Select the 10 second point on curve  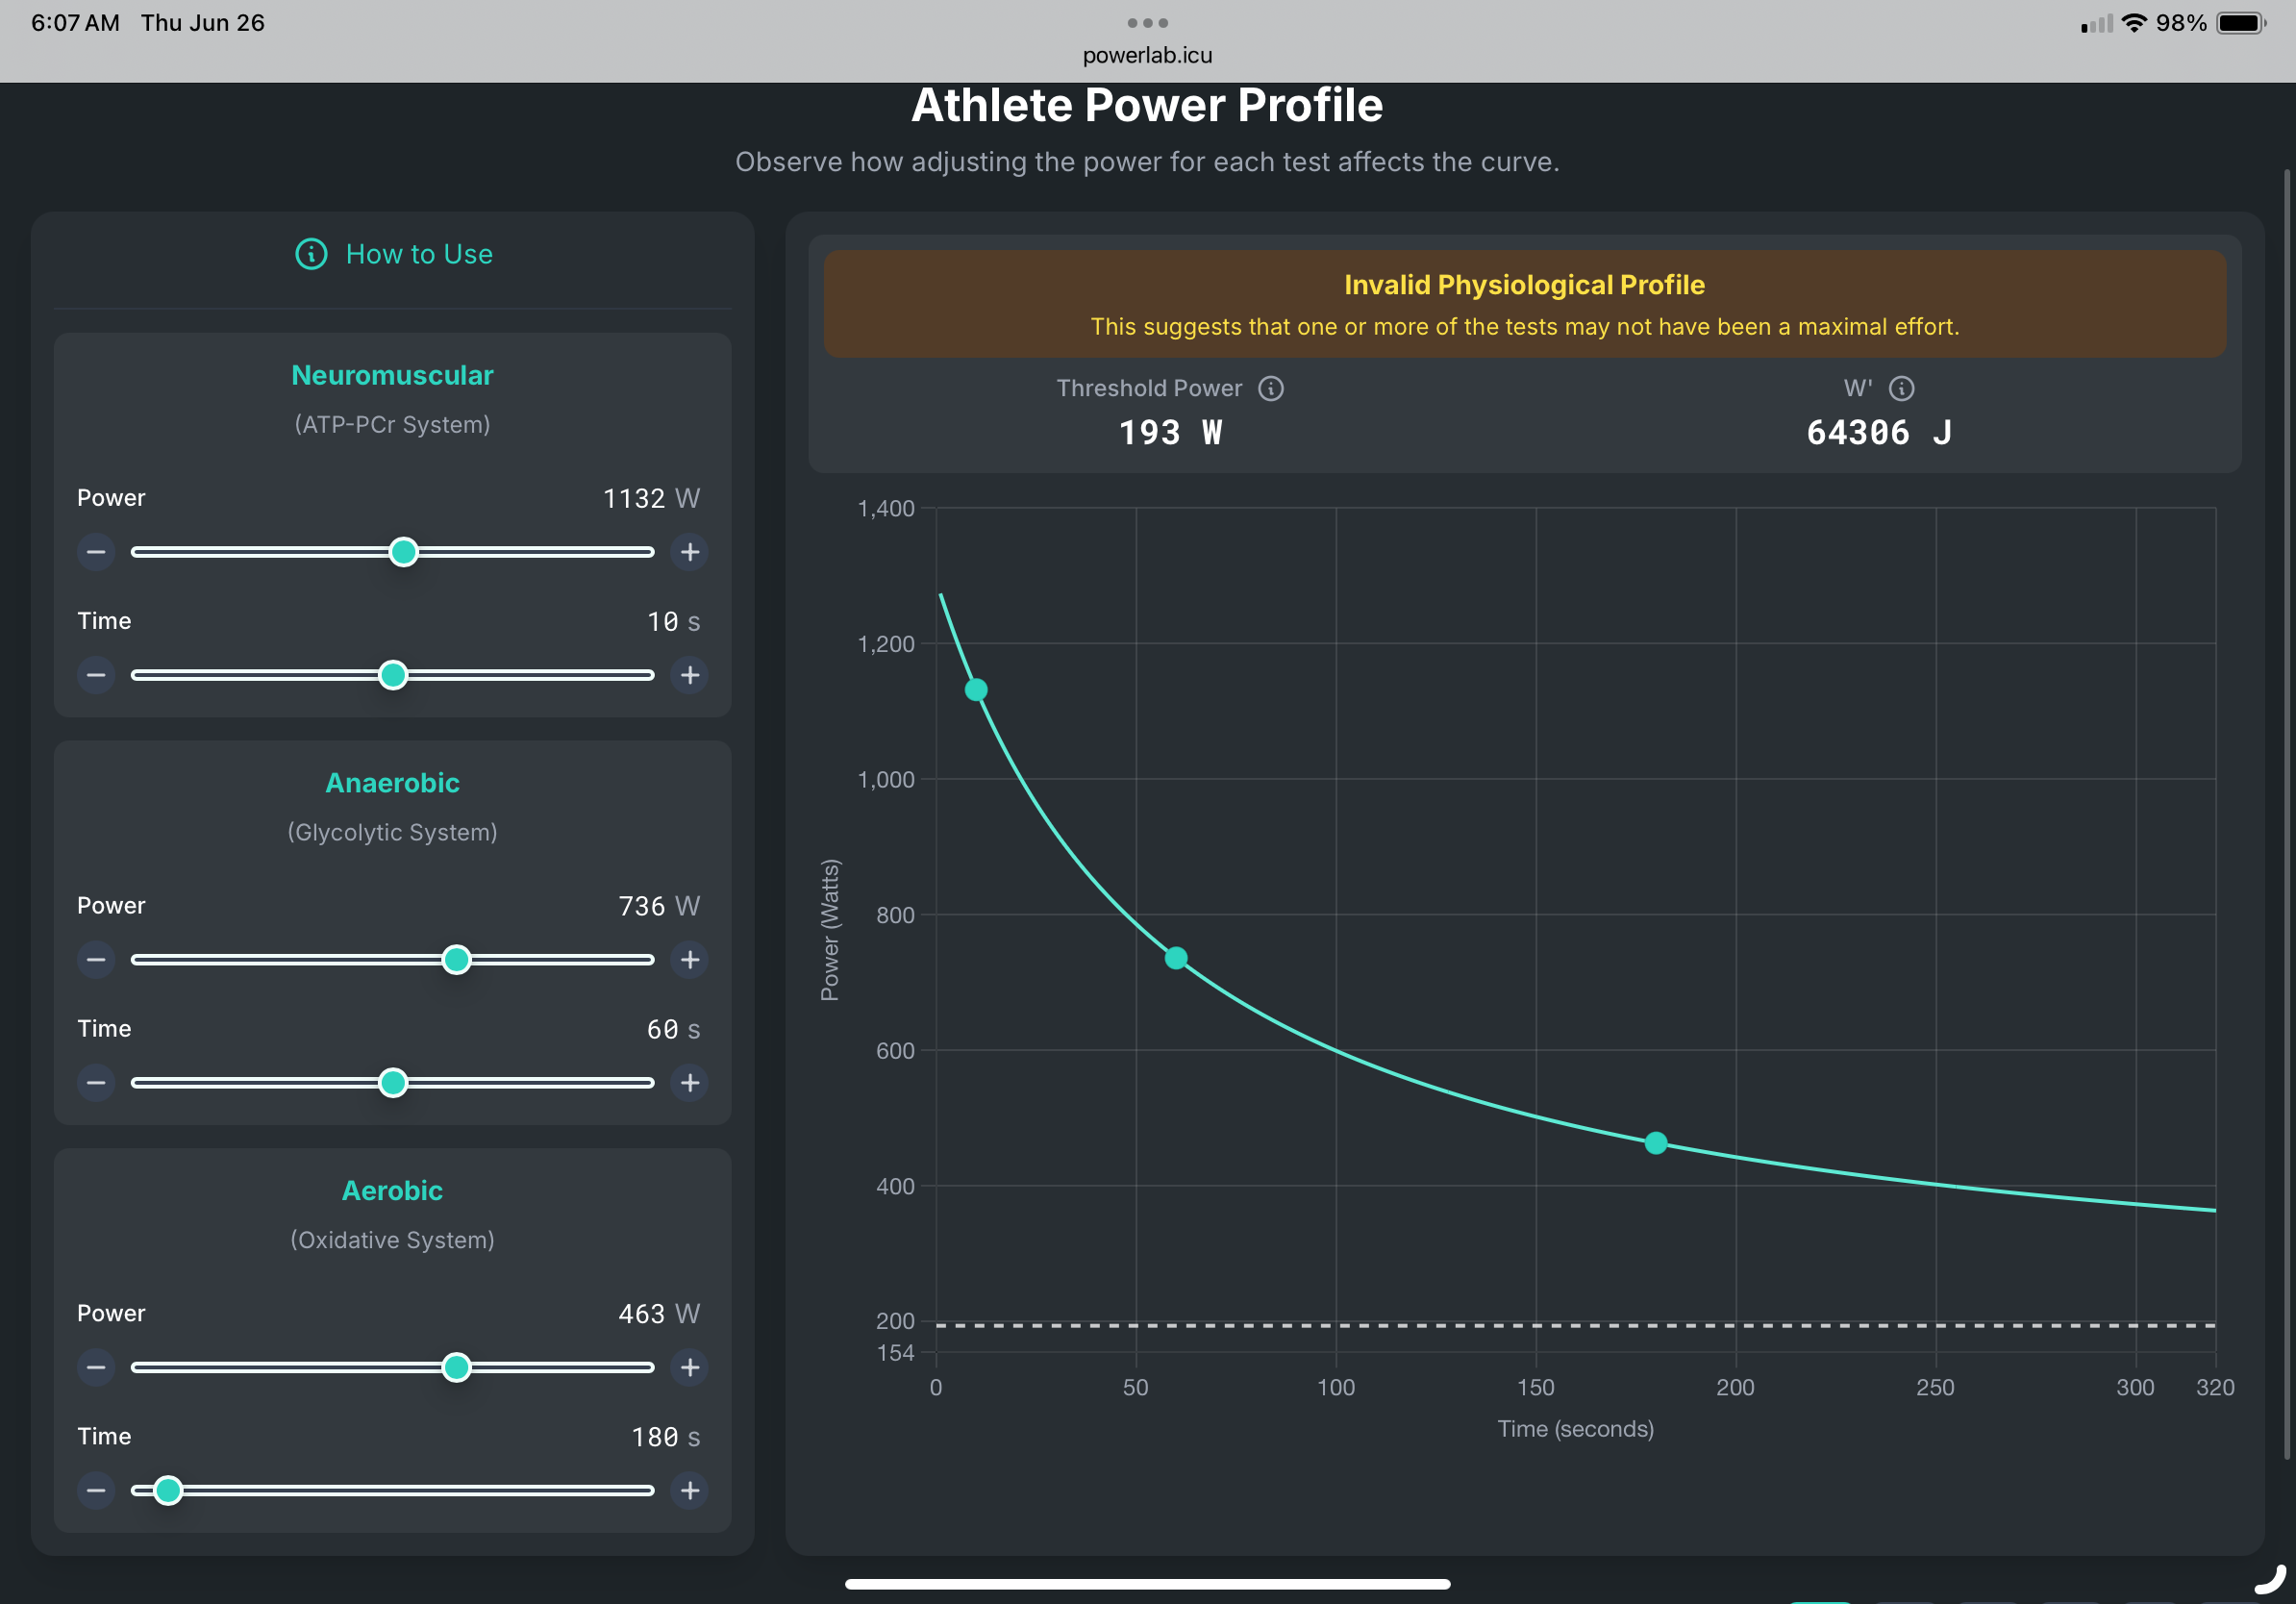pyautogui.click(x=976, y=690)
